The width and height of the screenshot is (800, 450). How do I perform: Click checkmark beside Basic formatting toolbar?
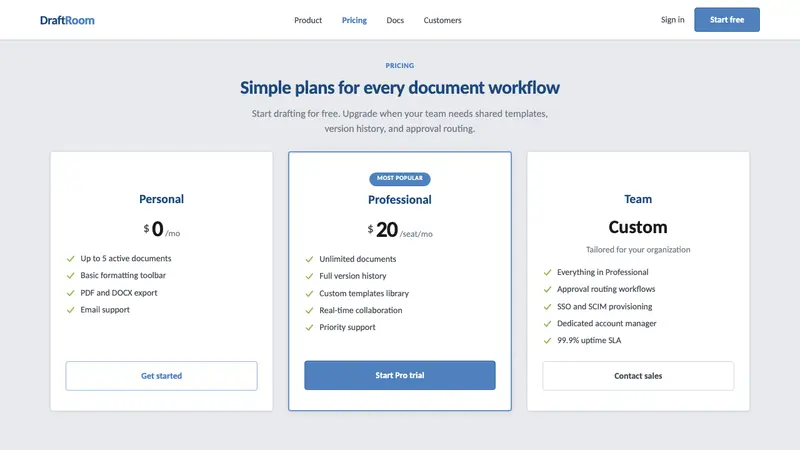point(70,276)
